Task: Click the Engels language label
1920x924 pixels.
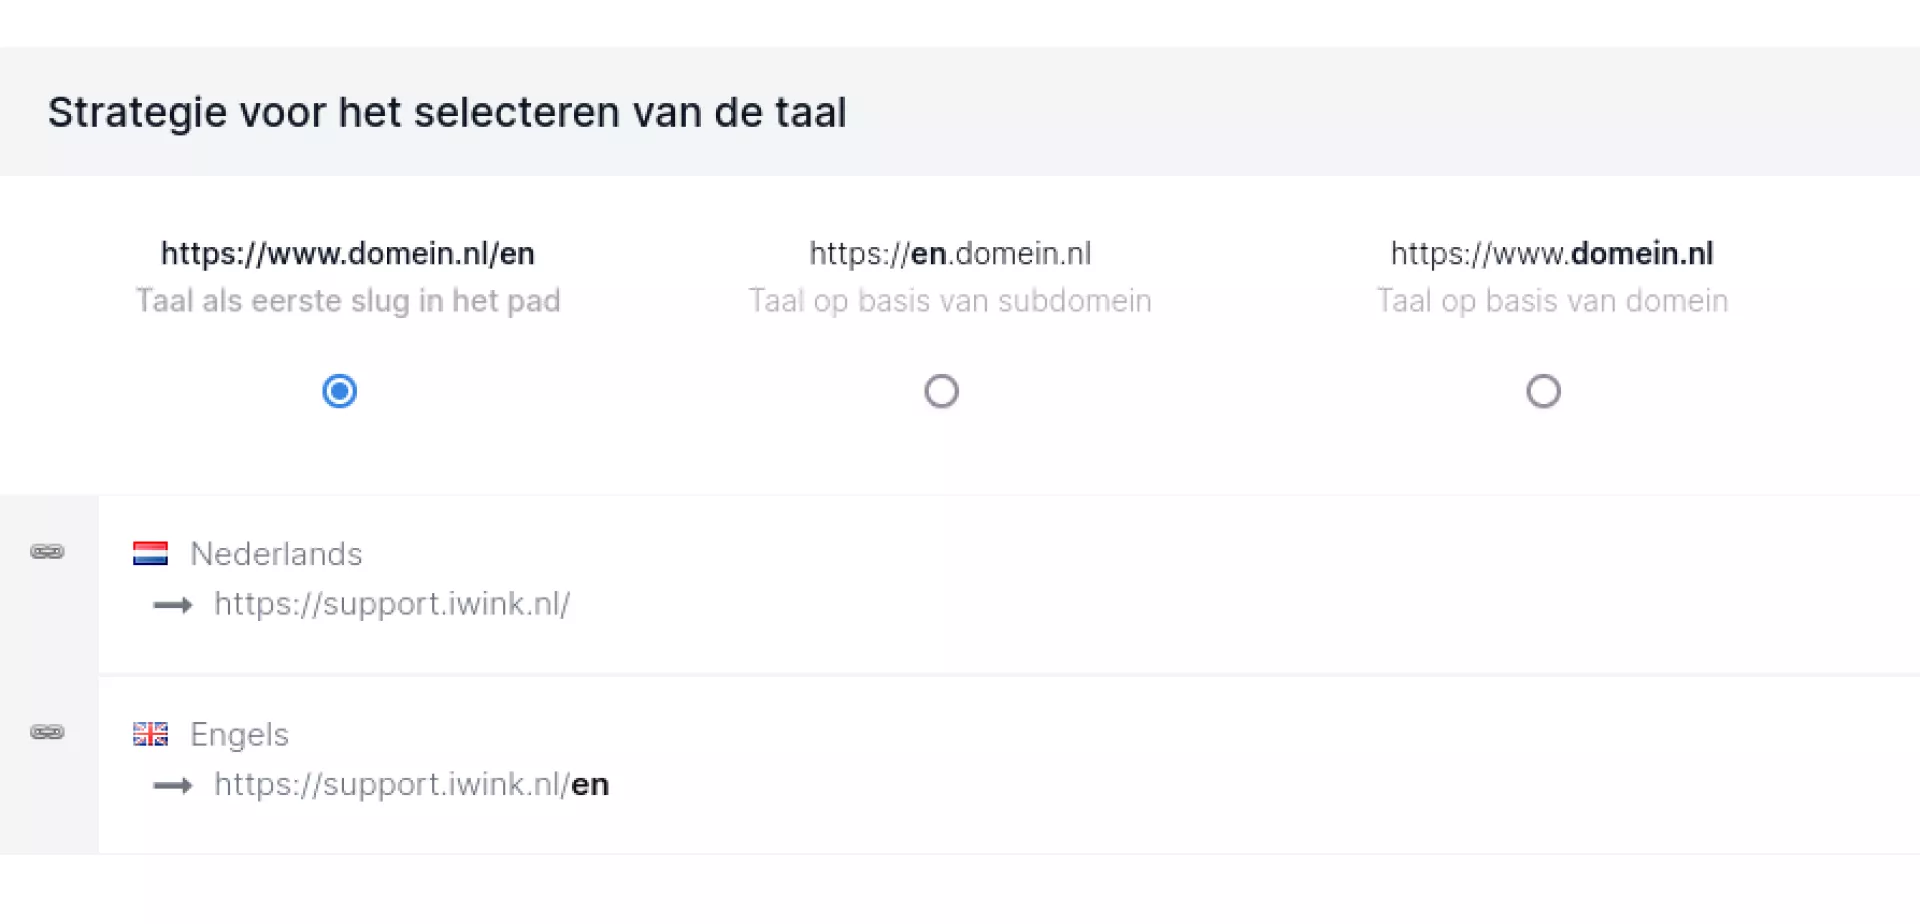Action: [x=239, y=735]
